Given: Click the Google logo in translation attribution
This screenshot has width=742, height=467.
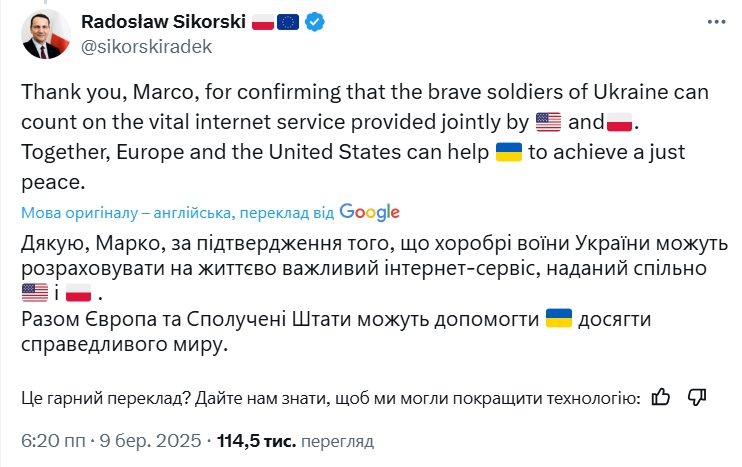Looking at the screenshot, I should (x=369, y=212).
